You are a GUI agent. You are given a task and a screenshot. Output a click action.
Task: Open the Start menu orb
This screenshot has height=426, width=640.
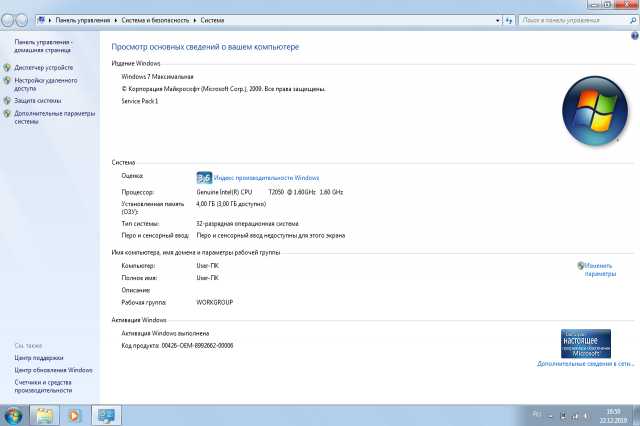click(x=13, y=416)
